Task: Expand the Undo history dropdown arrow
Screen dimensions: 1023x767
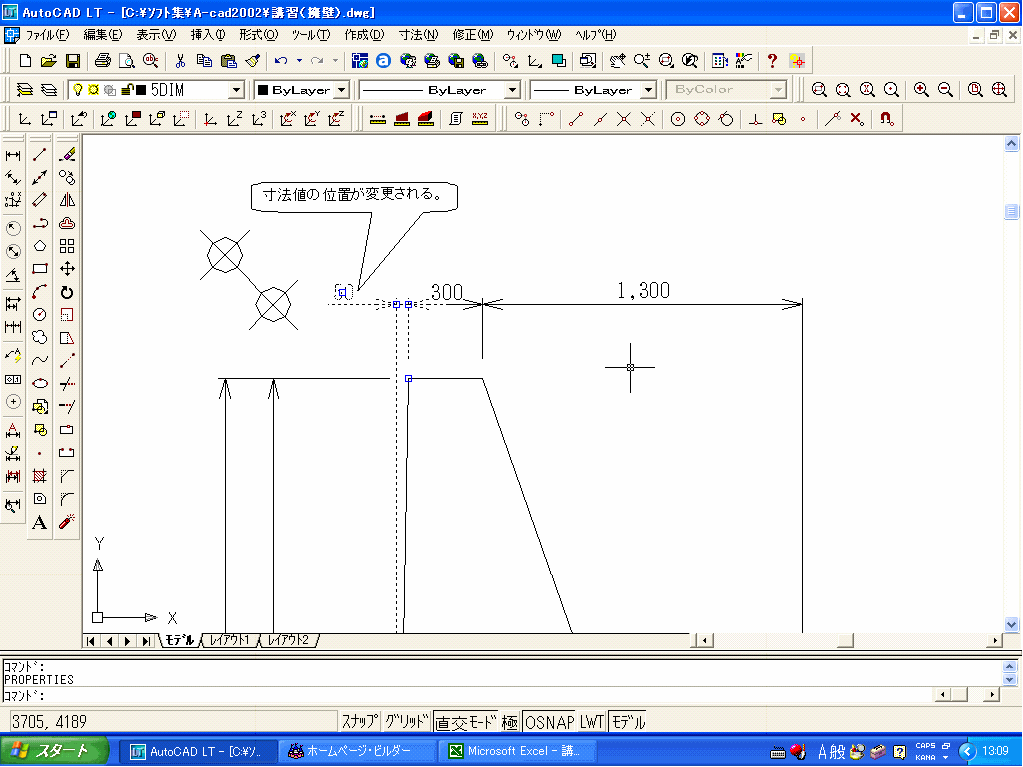Action: pyautogui.click(x=299, y=61)
